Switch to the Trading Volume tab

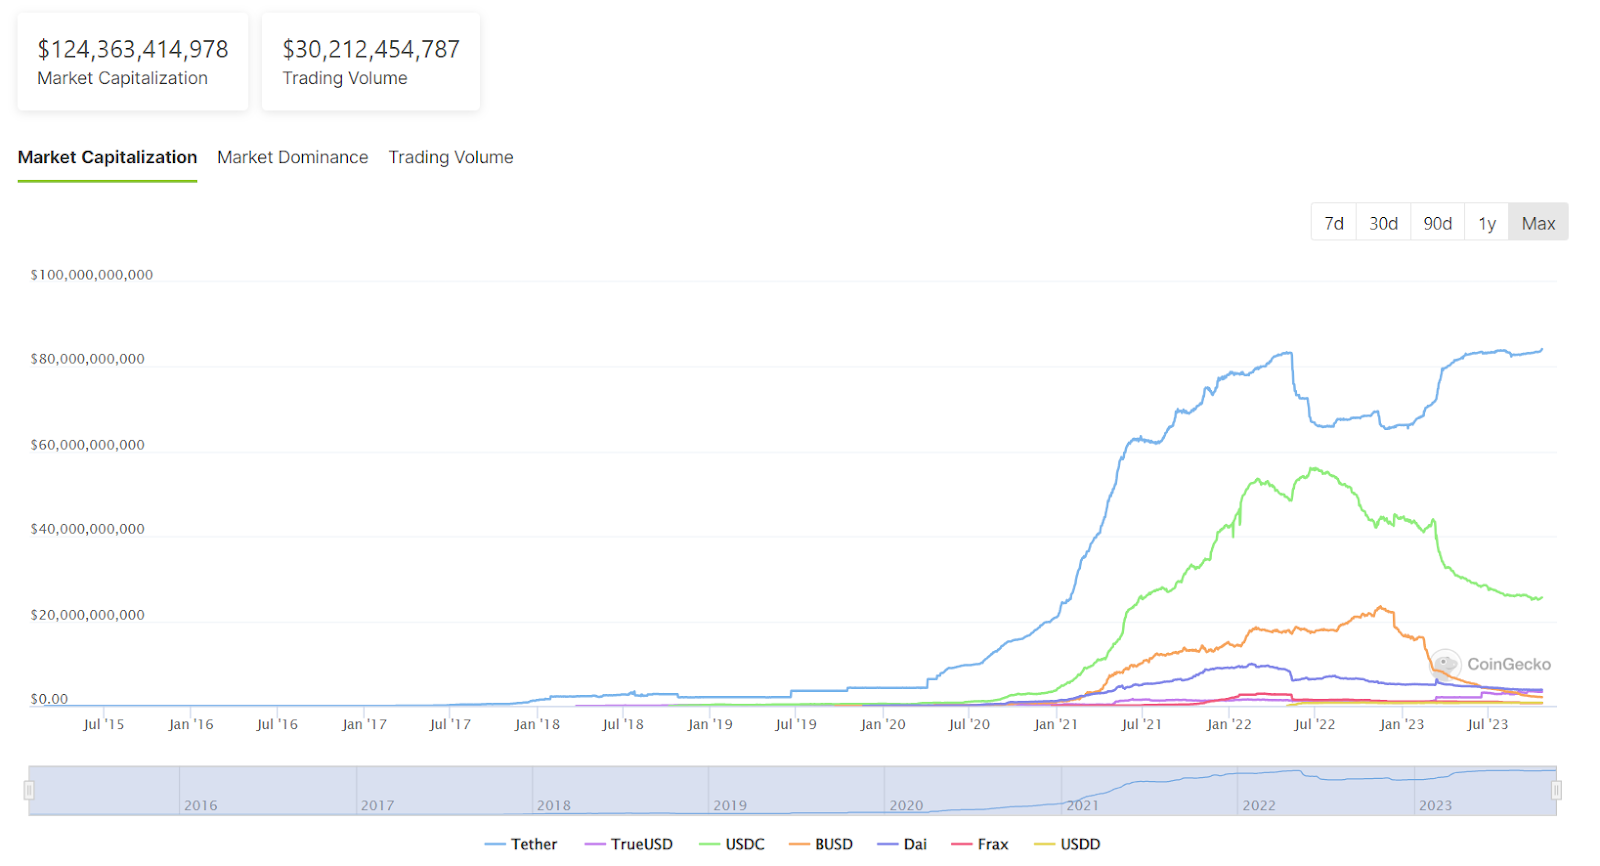[x=451, y=157]
